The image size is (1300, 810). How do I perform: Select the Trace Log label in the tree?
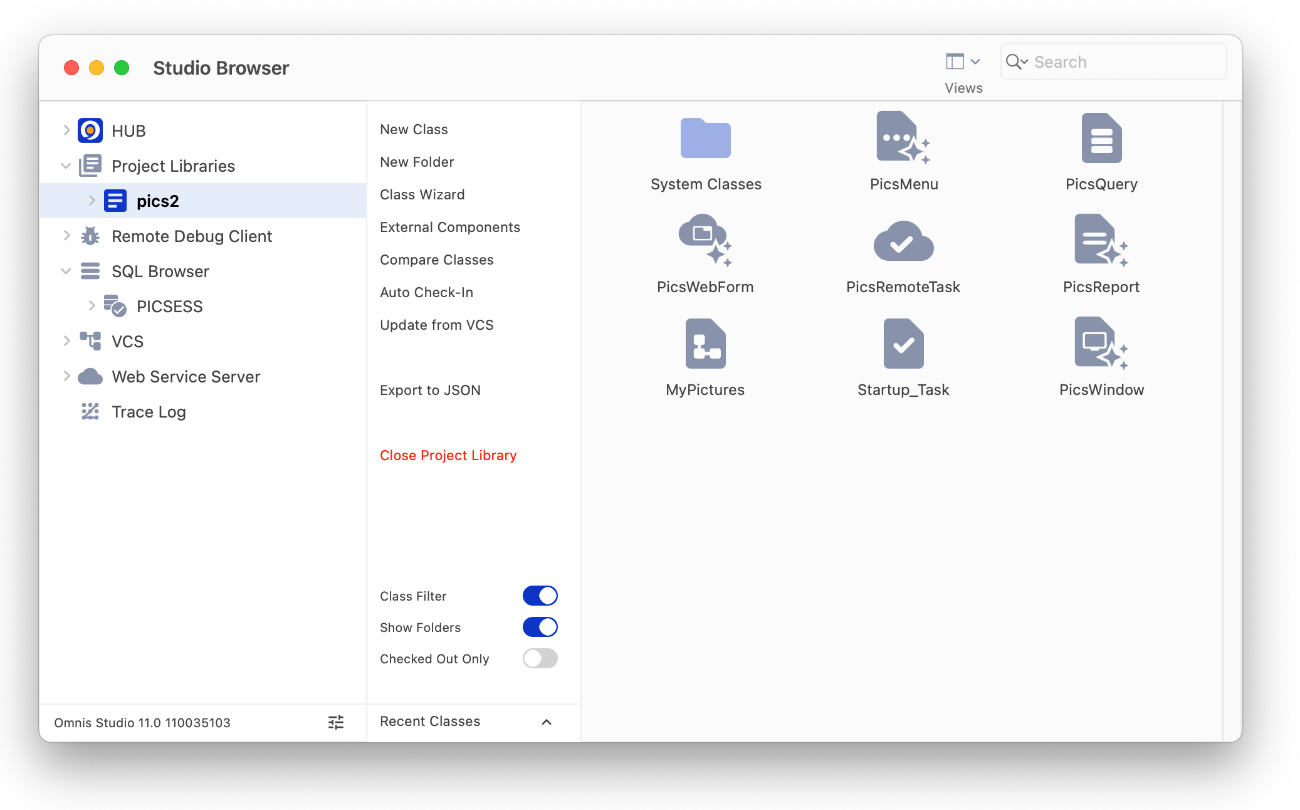[149, 412]
